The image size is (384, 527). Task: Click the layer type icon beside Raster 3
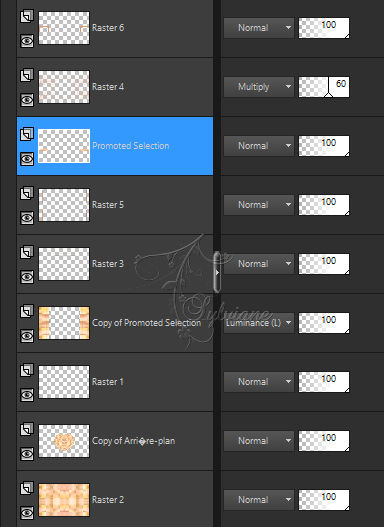(27, 252)
